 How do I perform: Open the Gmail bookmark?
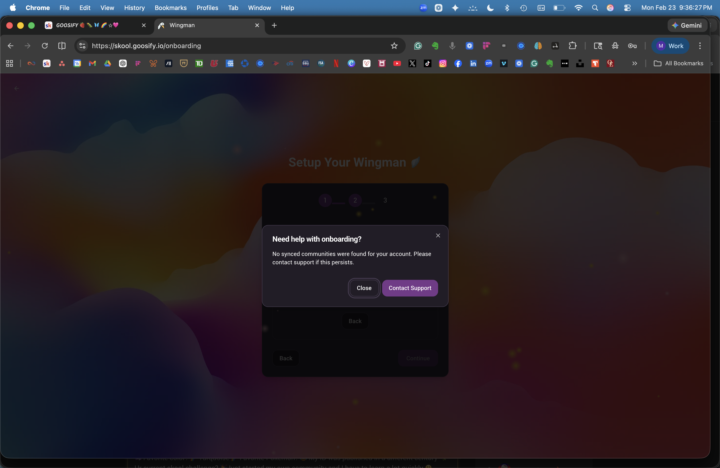pos(92,63)
